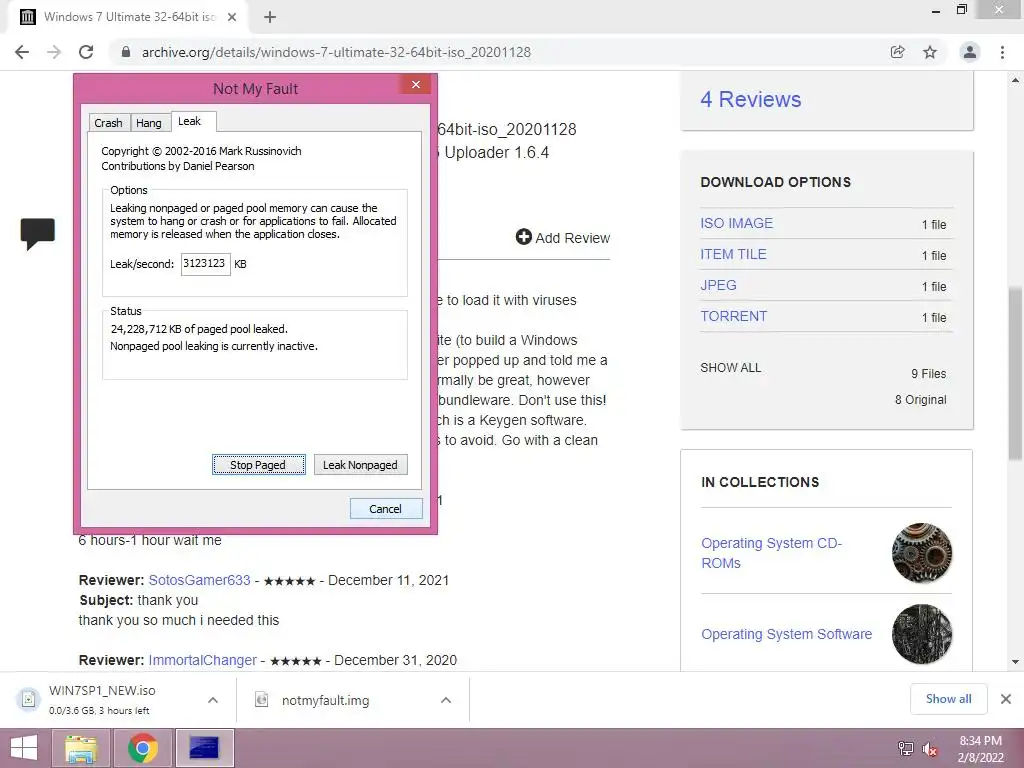Viewport: 1024px width, 768px height.
Task: Click Cancel in Not My Fault dialog
Action: pos(386,509)
